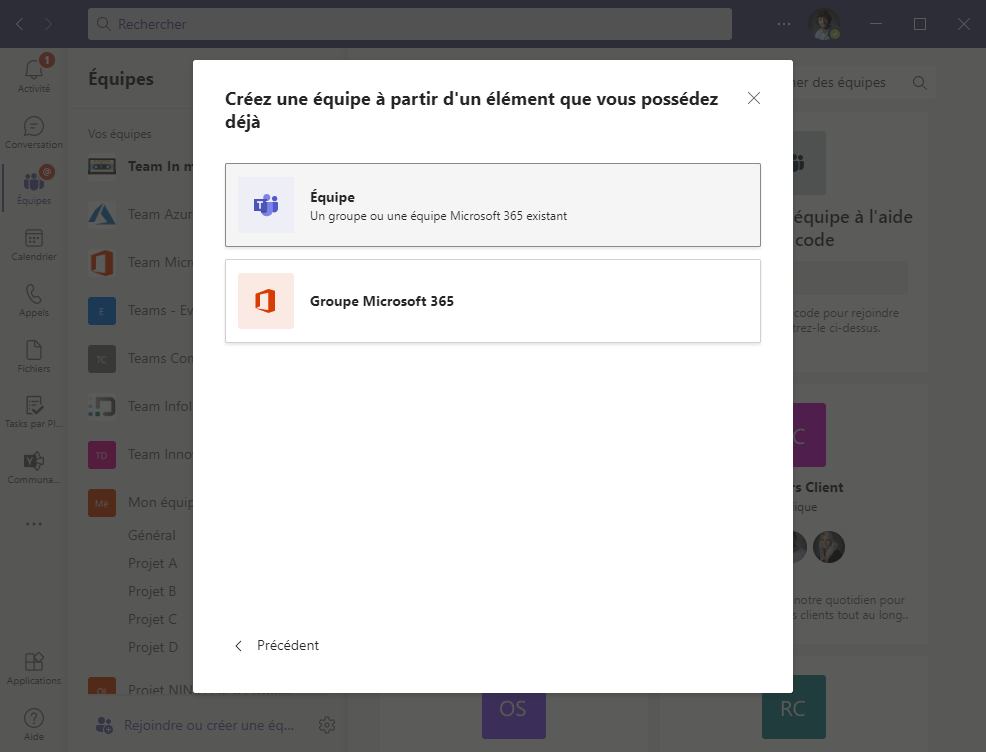This screenshot has height=752, width=986.
Task: Open Activité in the sidebar
Action: pyautogui.click(x=34, y=75)
